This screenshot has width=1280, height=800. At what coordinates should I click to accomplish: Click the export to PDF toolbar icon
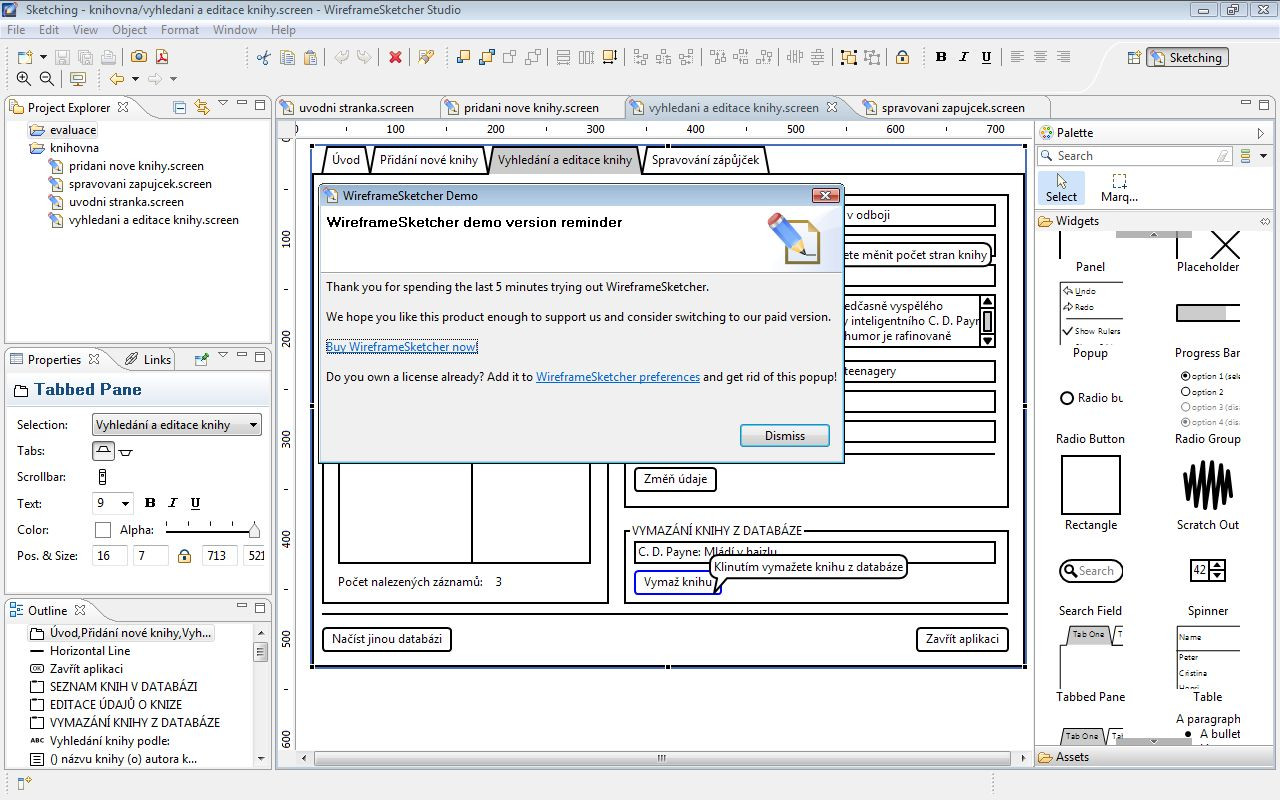coord(162,57)
